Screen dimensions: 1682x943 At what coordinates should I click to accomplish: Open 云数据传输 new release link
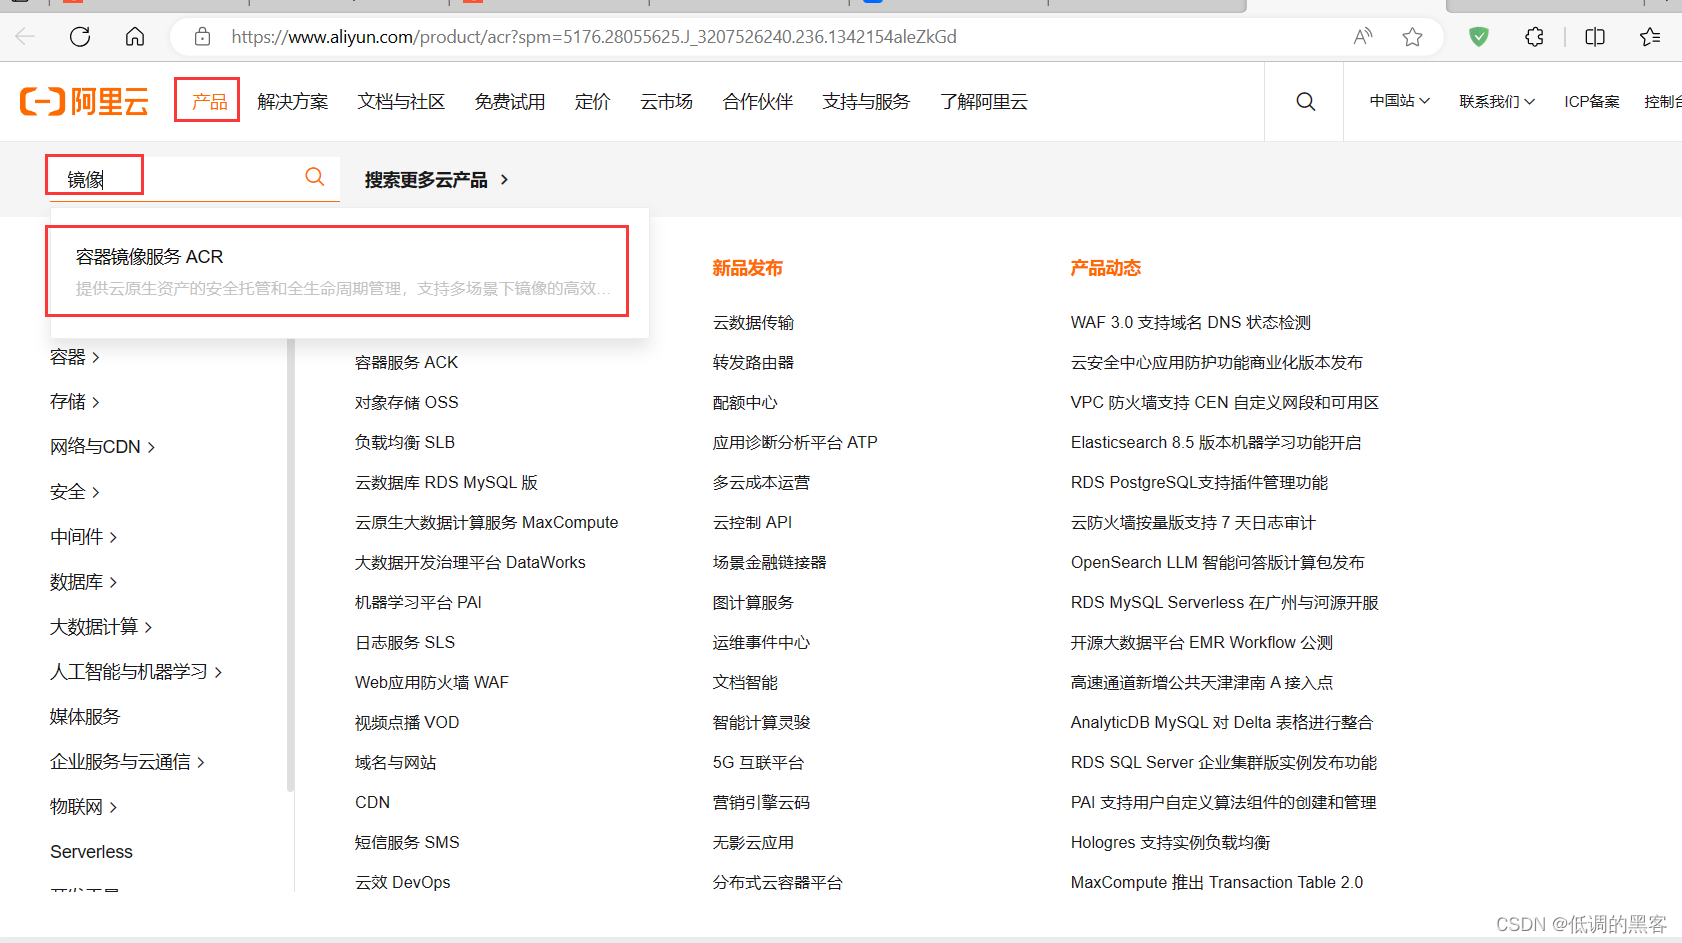(x=753, y=322)
